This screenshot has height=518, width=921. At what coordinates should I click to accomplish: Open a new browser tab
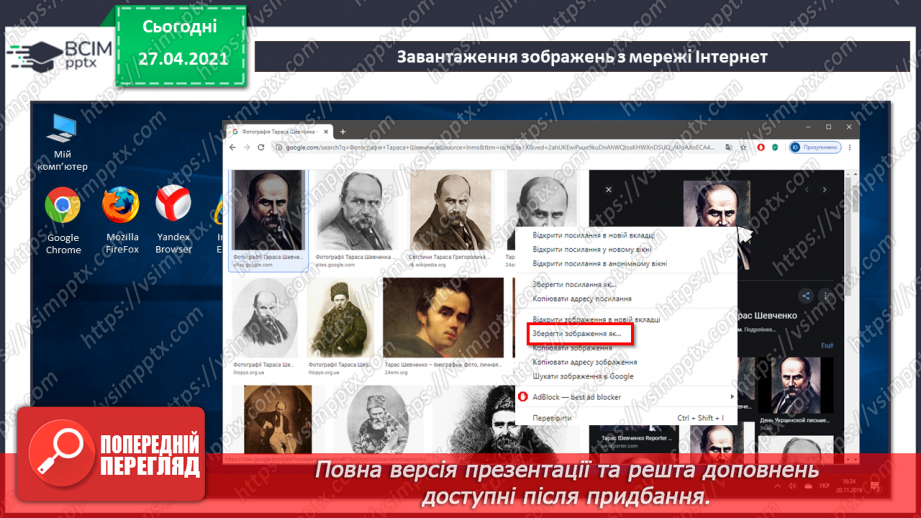point(343,132)
